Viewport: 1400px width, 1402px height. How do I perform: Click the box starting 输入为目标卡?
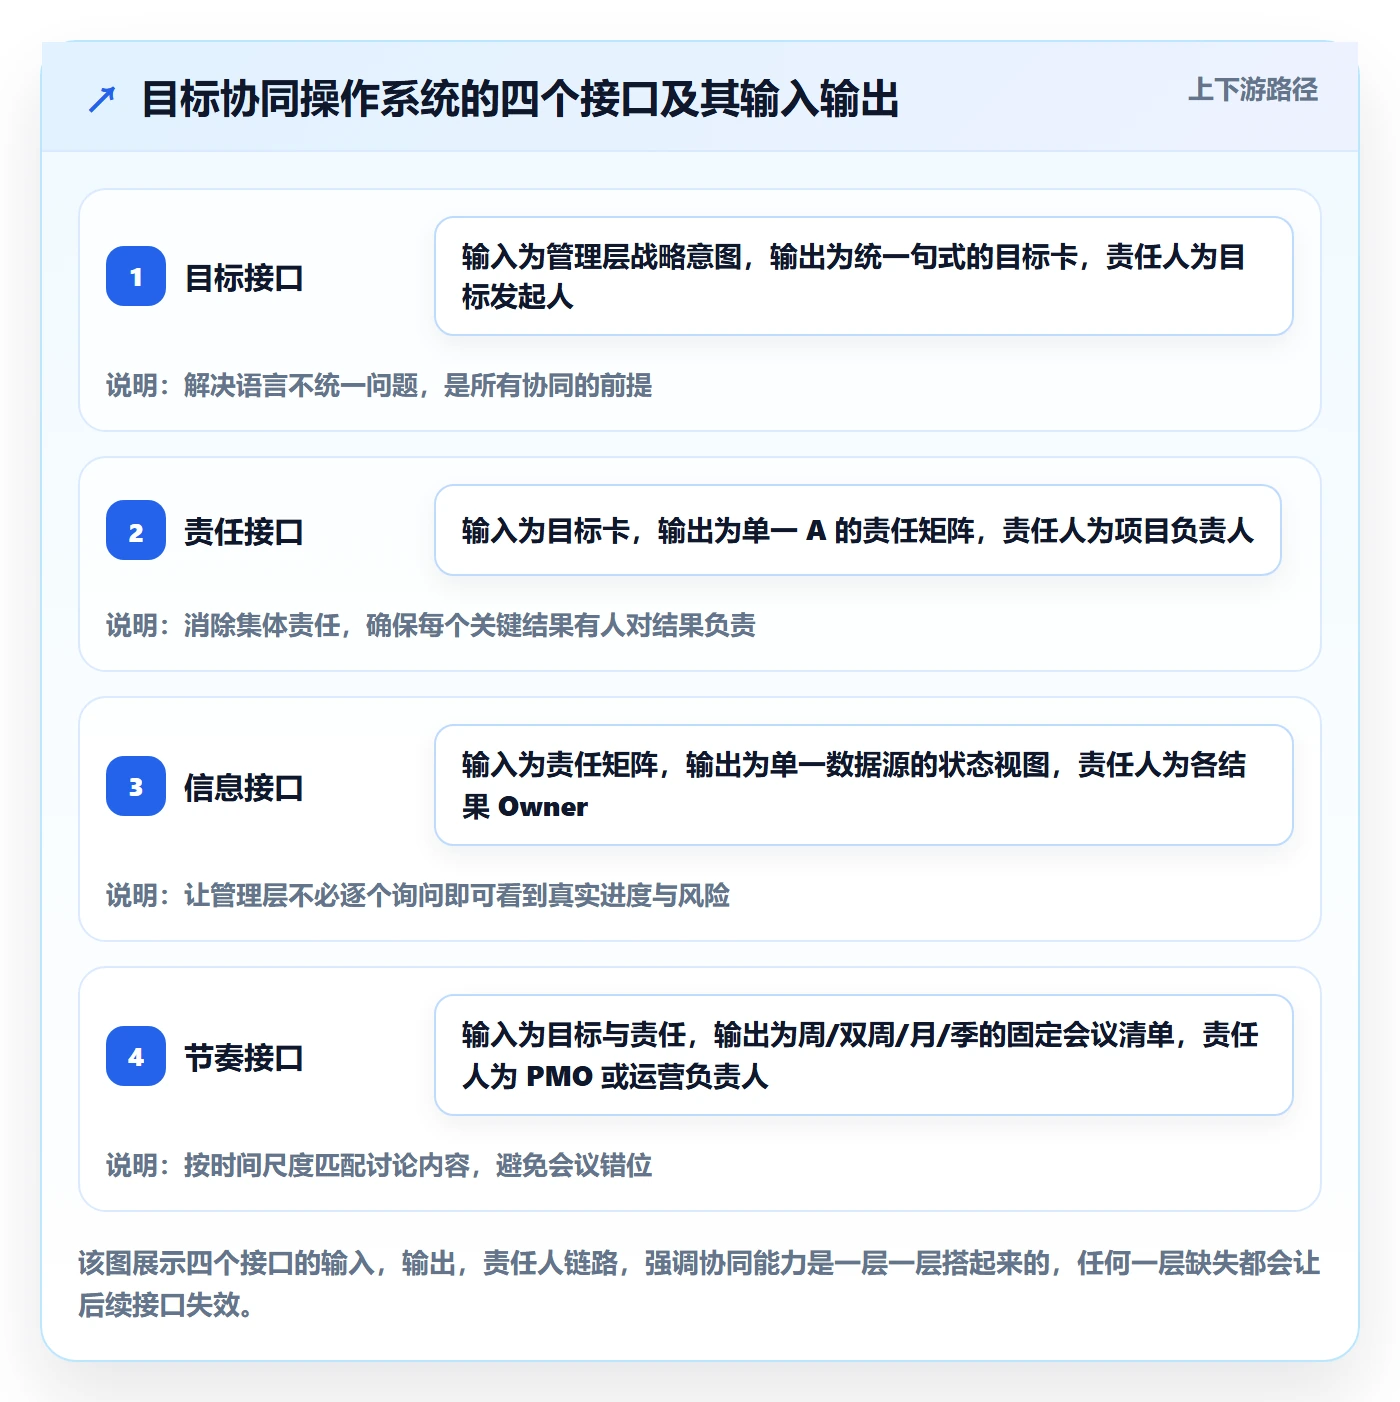pos(858,530)
